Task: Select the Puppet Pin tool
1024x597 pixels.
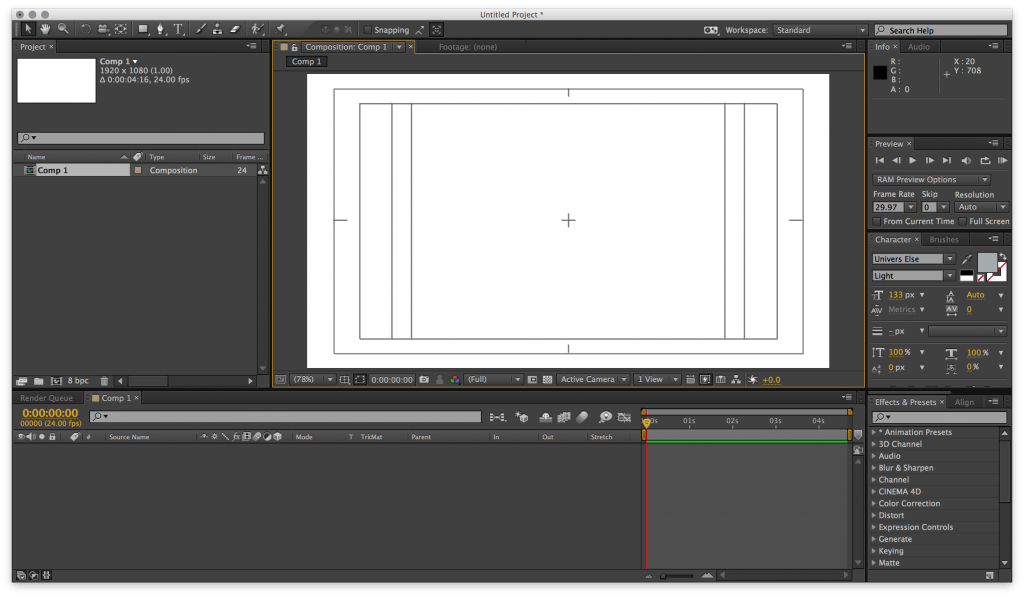Action: click(281, 29)
